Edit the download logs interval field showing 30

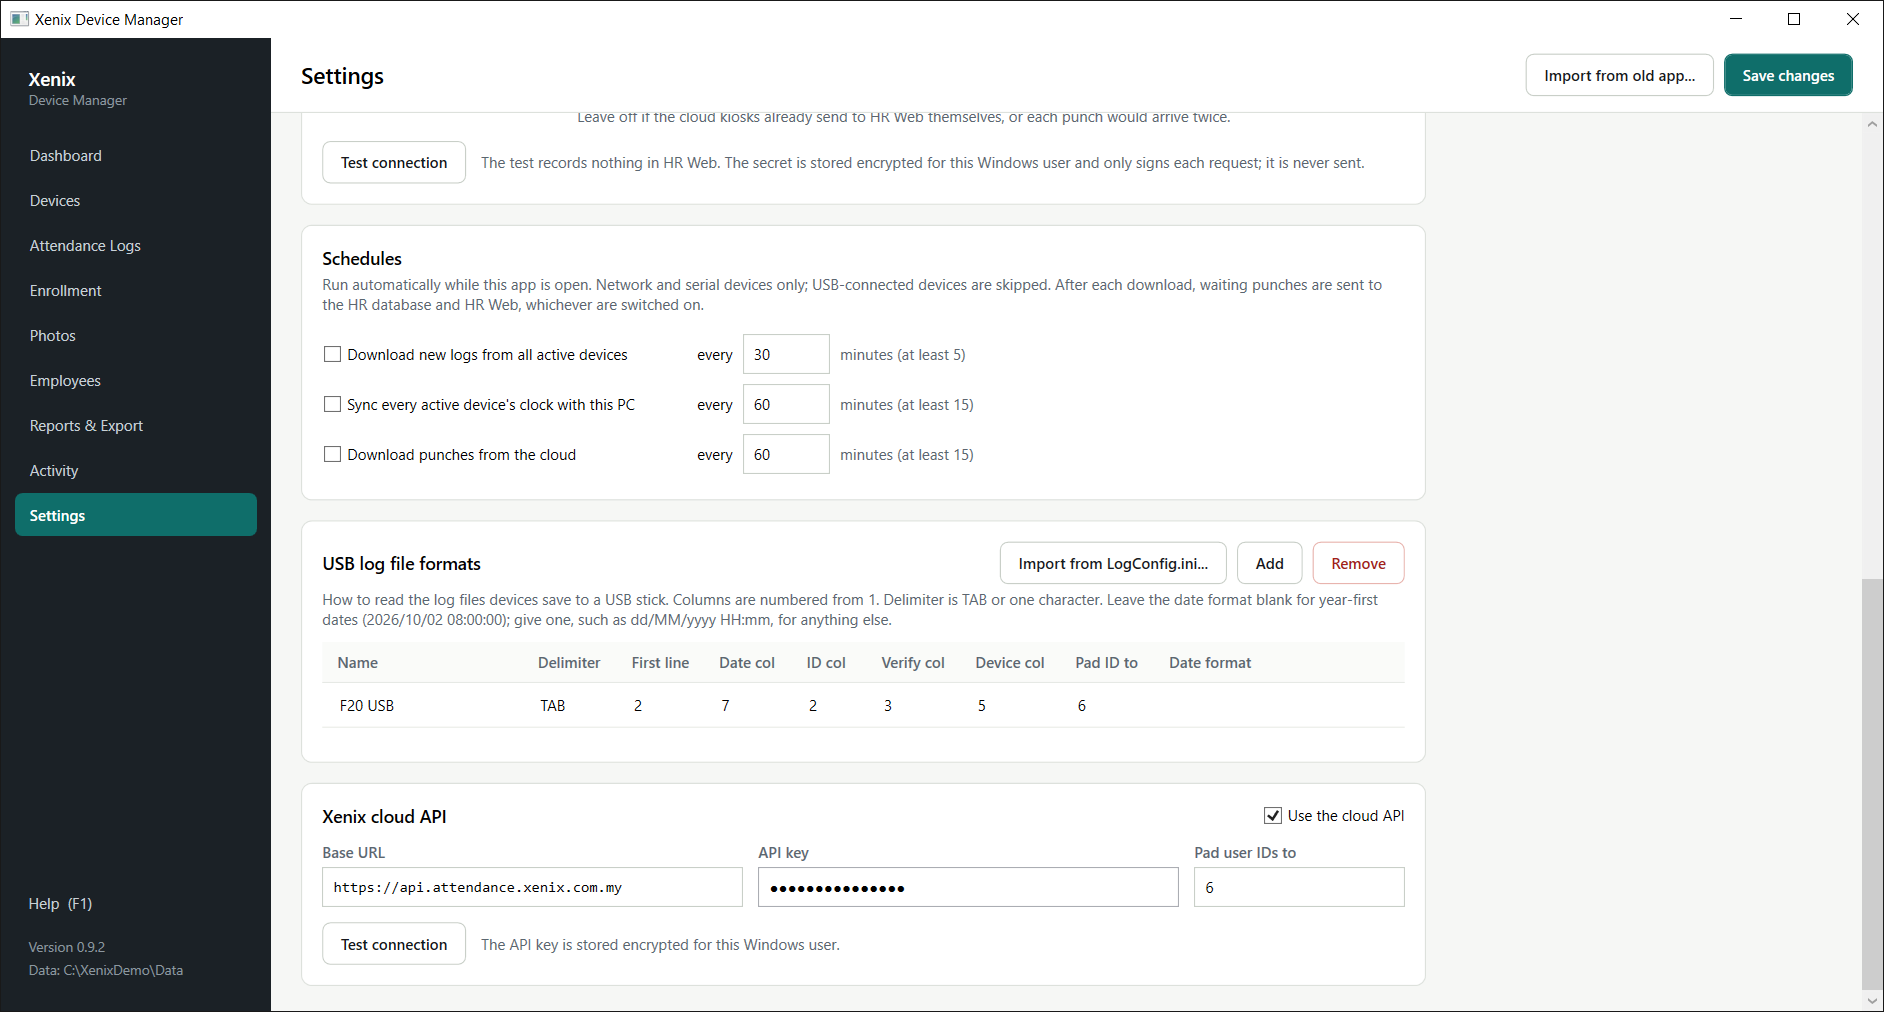[786, 354]
